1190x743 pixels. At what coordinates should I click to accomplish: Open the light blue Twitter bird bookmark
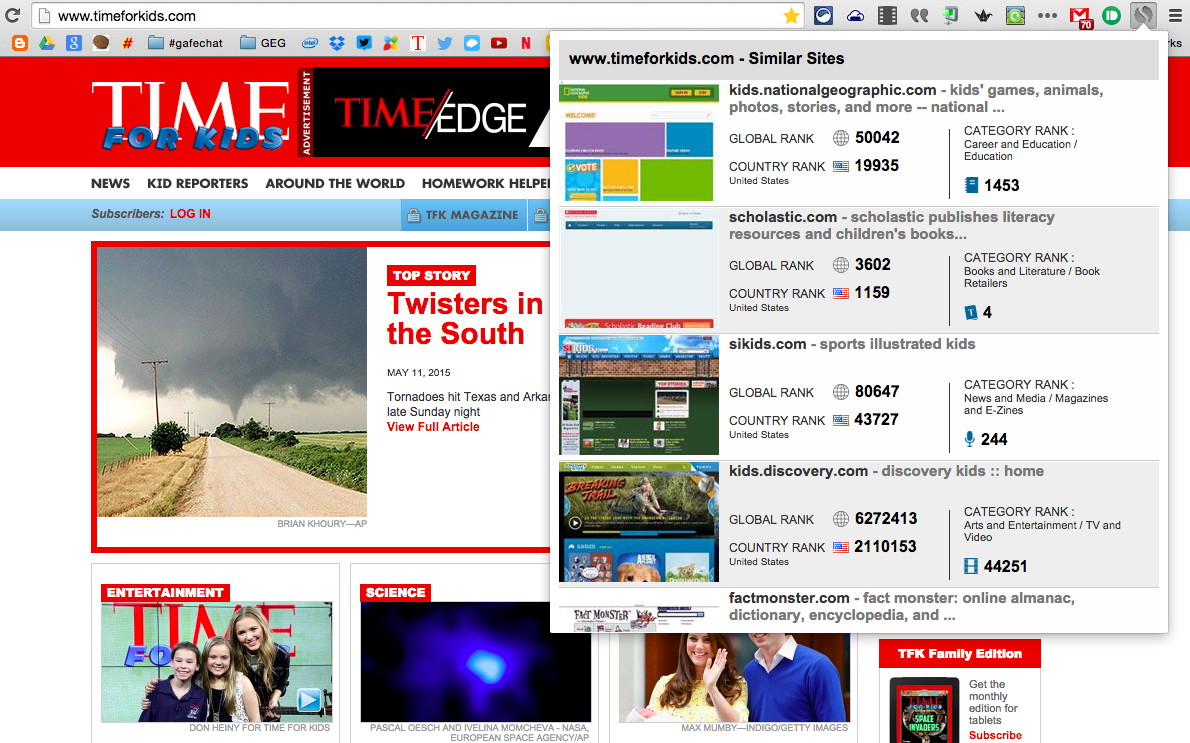click(445, 43)
